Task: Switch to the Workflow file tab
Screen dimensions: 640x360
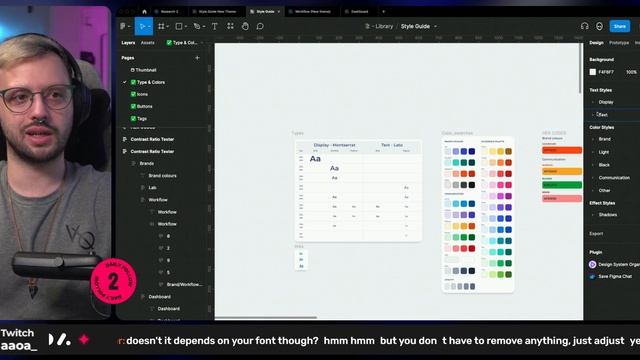Action: (x=310, y=11)
